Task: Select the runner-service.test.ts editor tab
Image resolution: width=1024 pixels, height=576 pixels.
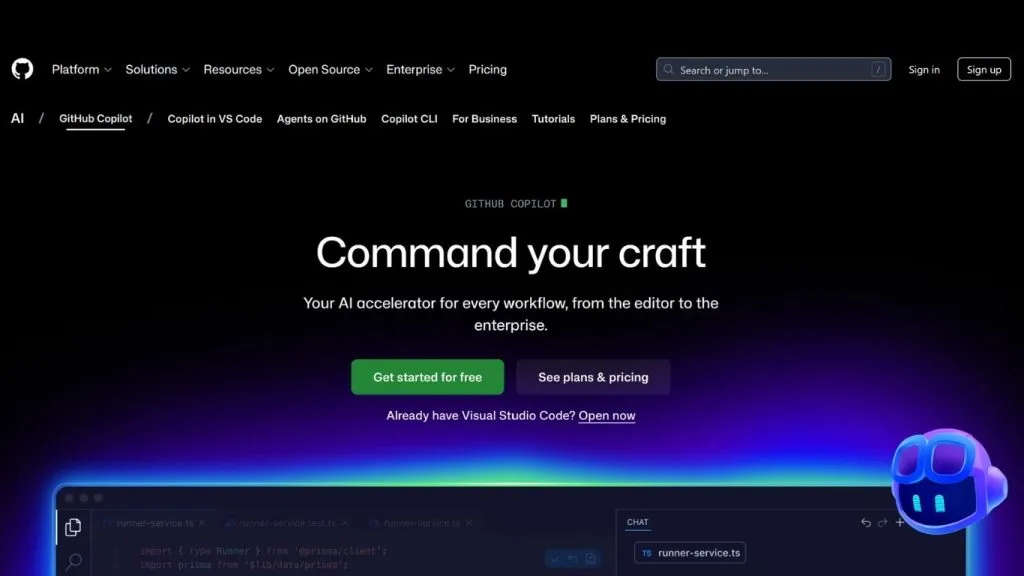Action: click(x=287, y=523)
